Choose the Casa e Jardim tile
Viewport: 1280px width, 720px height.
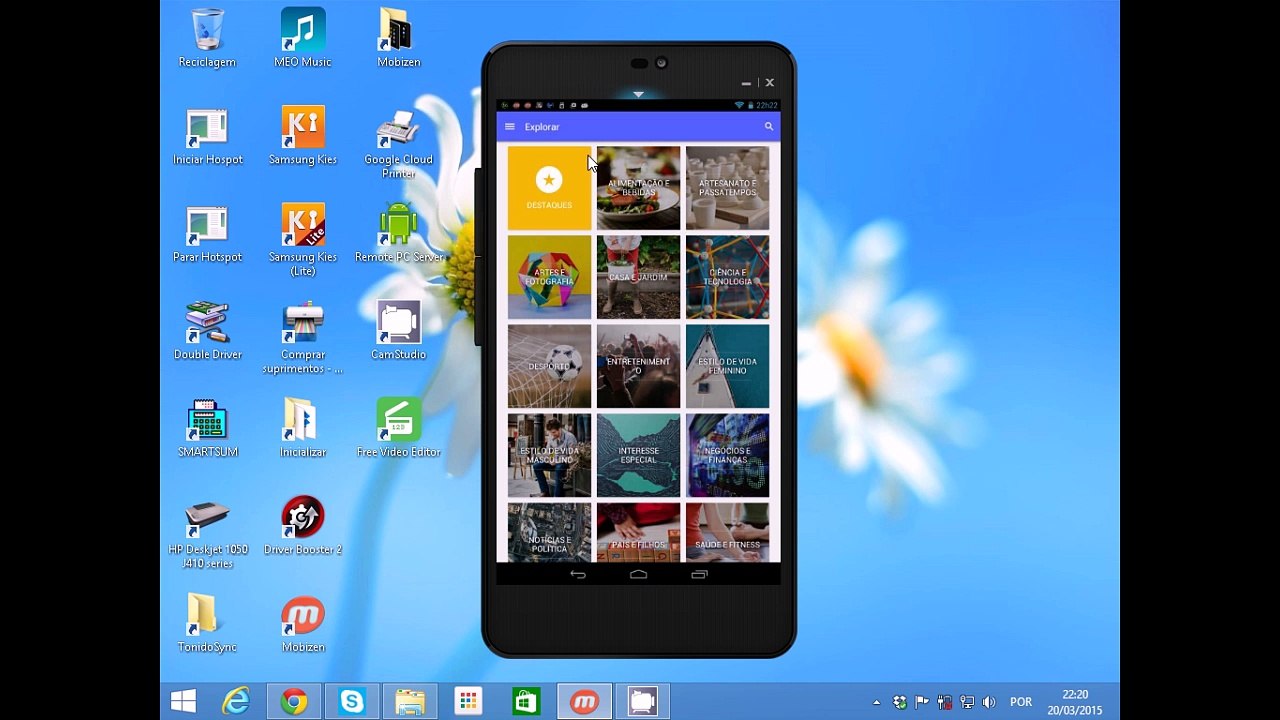pos(638,277)
